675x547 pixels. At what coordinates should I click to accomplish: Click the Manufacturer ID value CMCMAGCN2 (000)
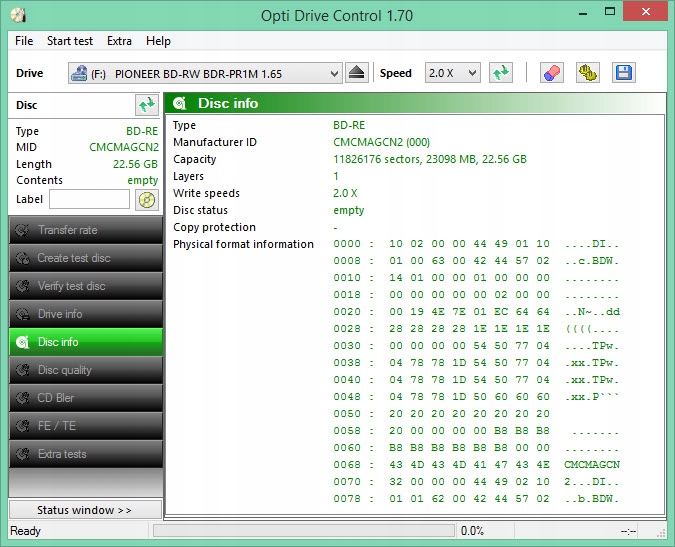tap(381, 142)
